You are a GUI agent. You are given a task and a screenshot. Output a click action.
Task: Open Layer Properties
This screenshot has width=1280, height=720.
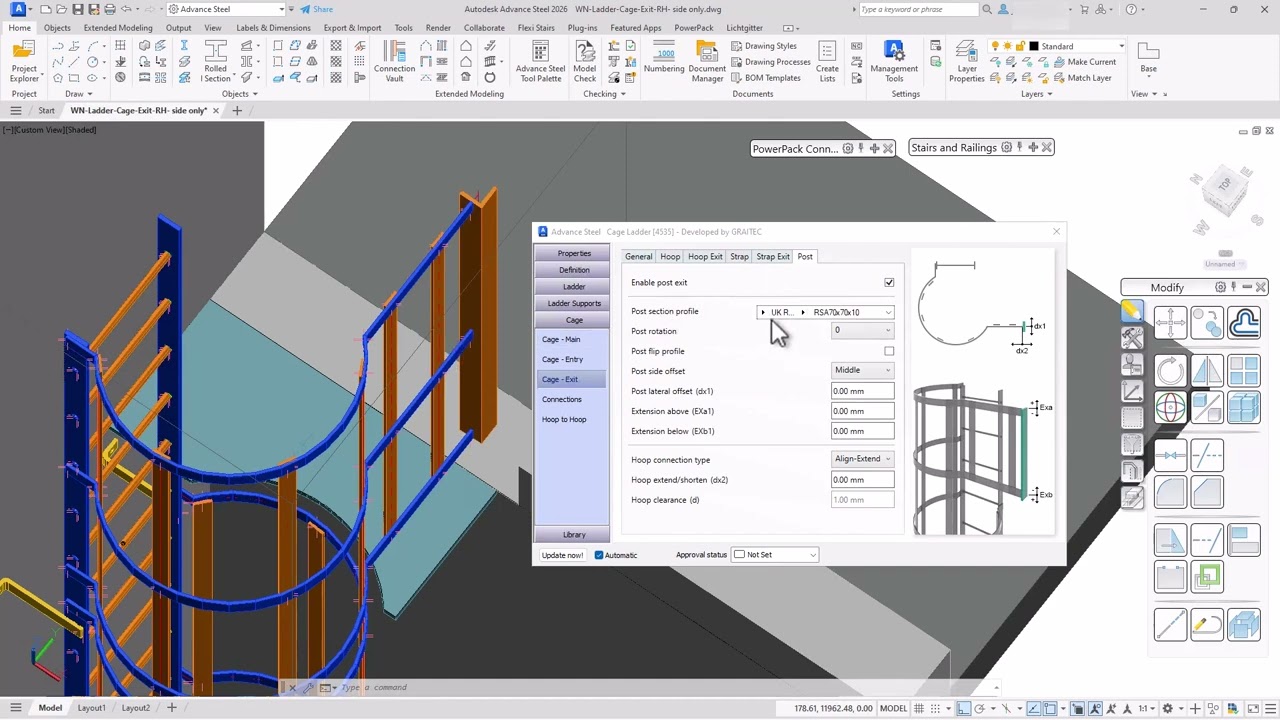pos(967,62)
